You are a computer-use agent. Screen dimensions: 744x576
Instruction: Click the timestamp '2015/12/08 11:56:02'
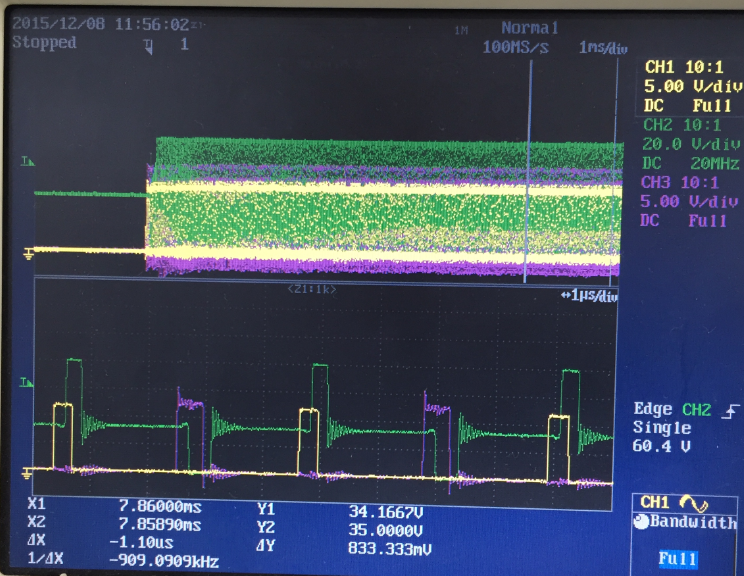coord(101,24)
